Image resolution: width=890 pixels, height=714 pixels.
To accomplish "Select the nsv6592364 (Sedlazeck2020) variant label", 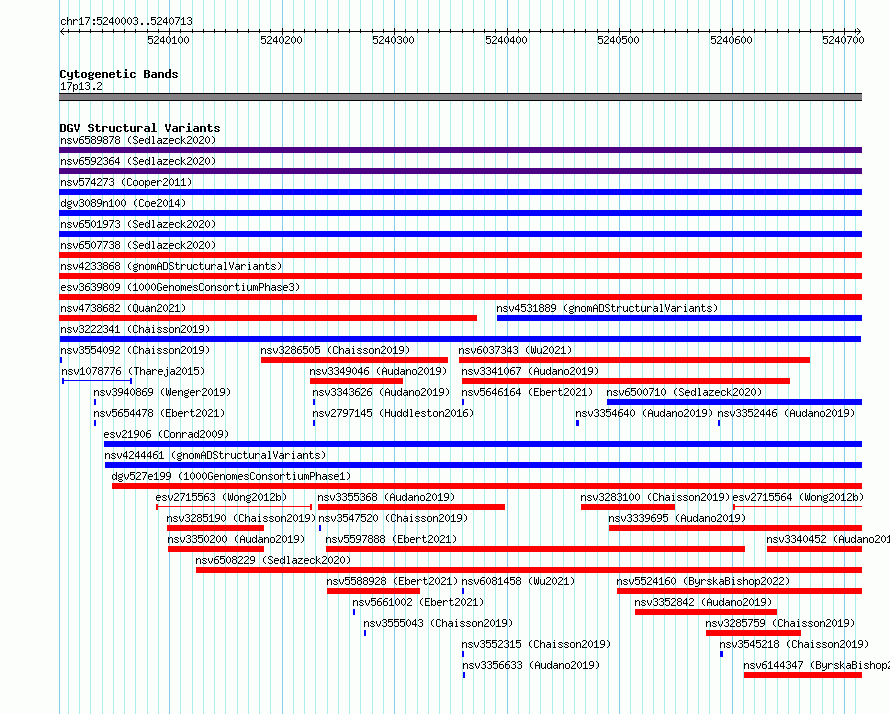I will 138,161.
